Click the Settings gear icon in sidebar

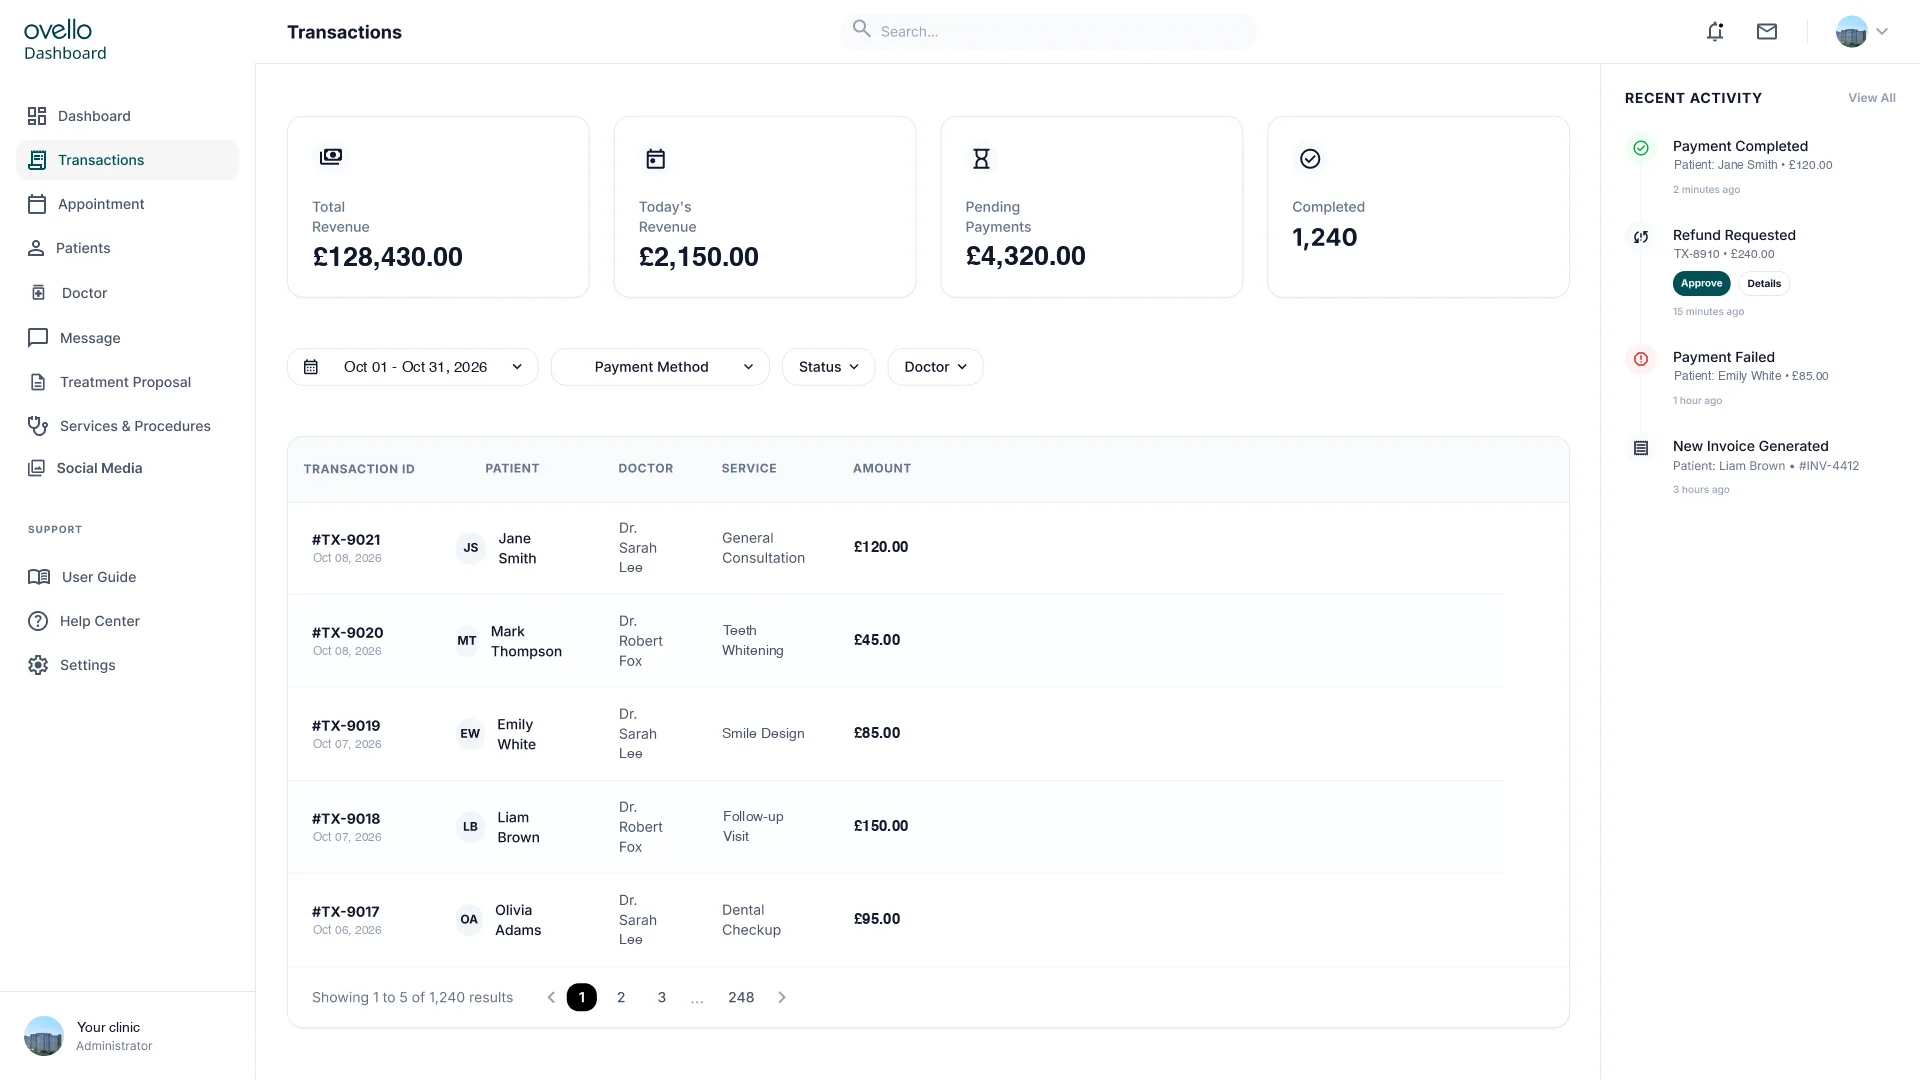38,665
